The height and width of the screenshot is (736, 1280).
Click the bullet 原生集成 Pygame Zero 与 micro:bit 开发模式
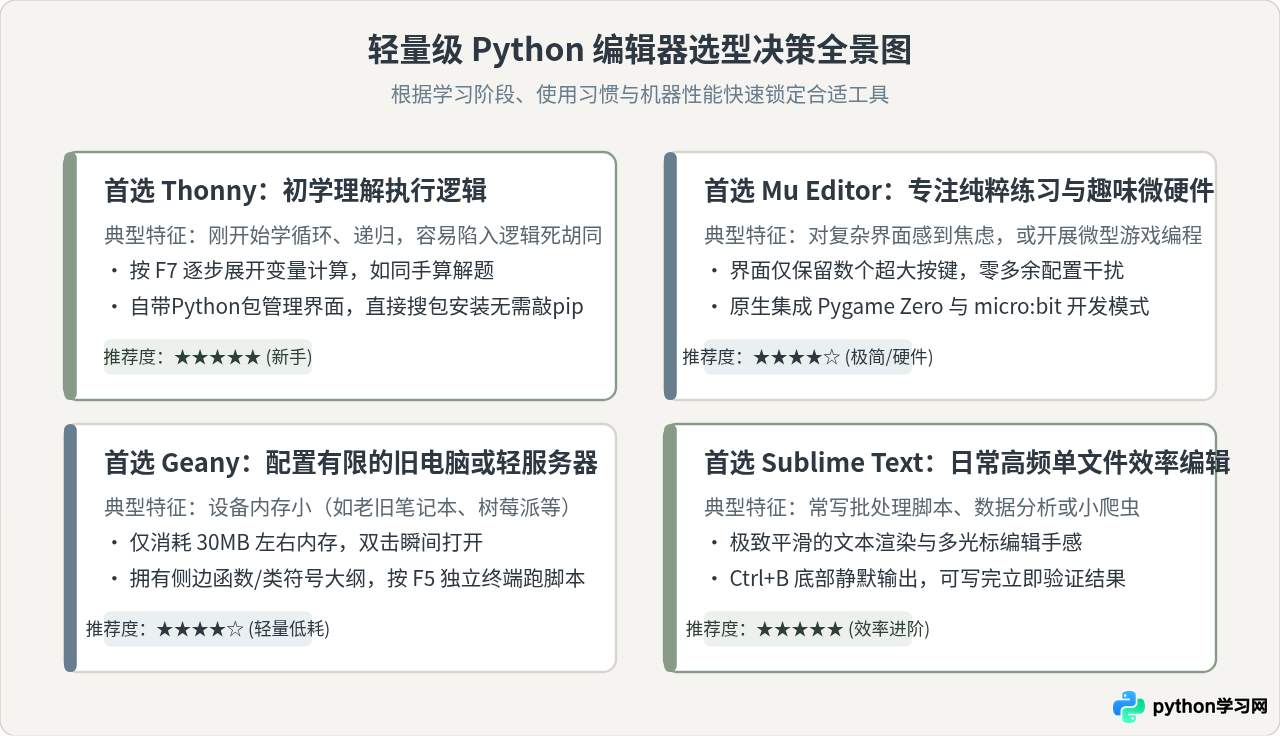tap(929, 306)
